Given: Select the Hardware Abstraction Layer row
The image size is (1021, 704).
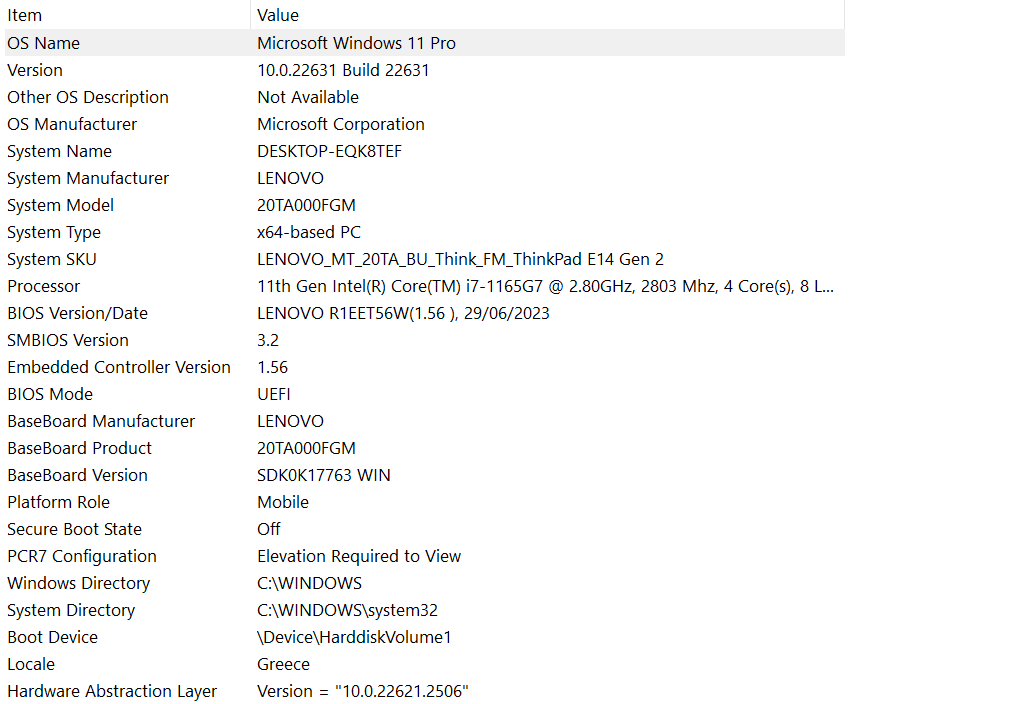Looking at the screenshot, I should coord(362,691).
